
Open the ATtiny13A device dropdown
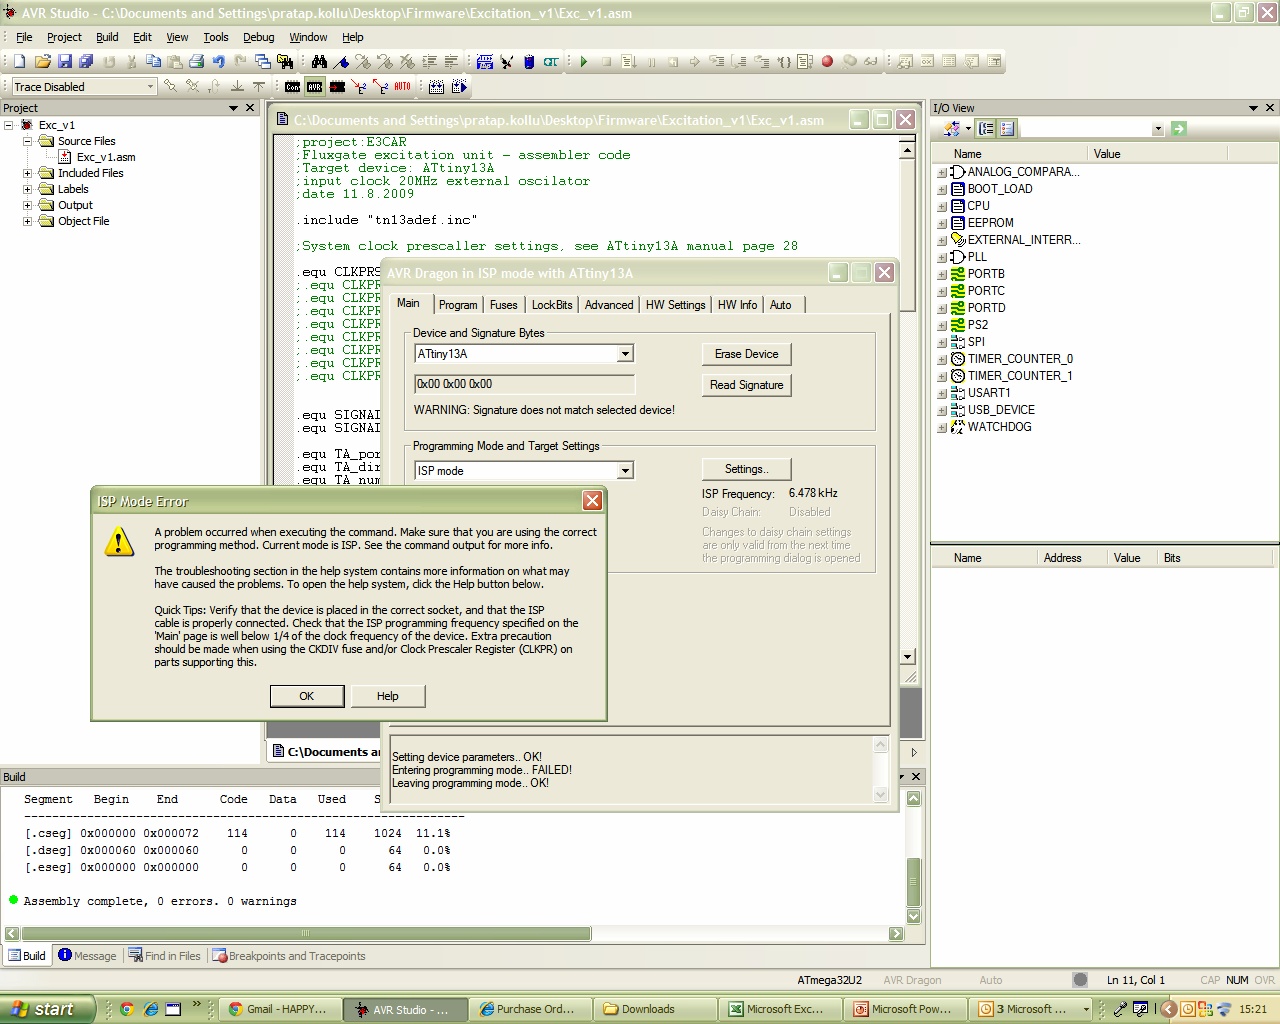(x=625, y=354)
